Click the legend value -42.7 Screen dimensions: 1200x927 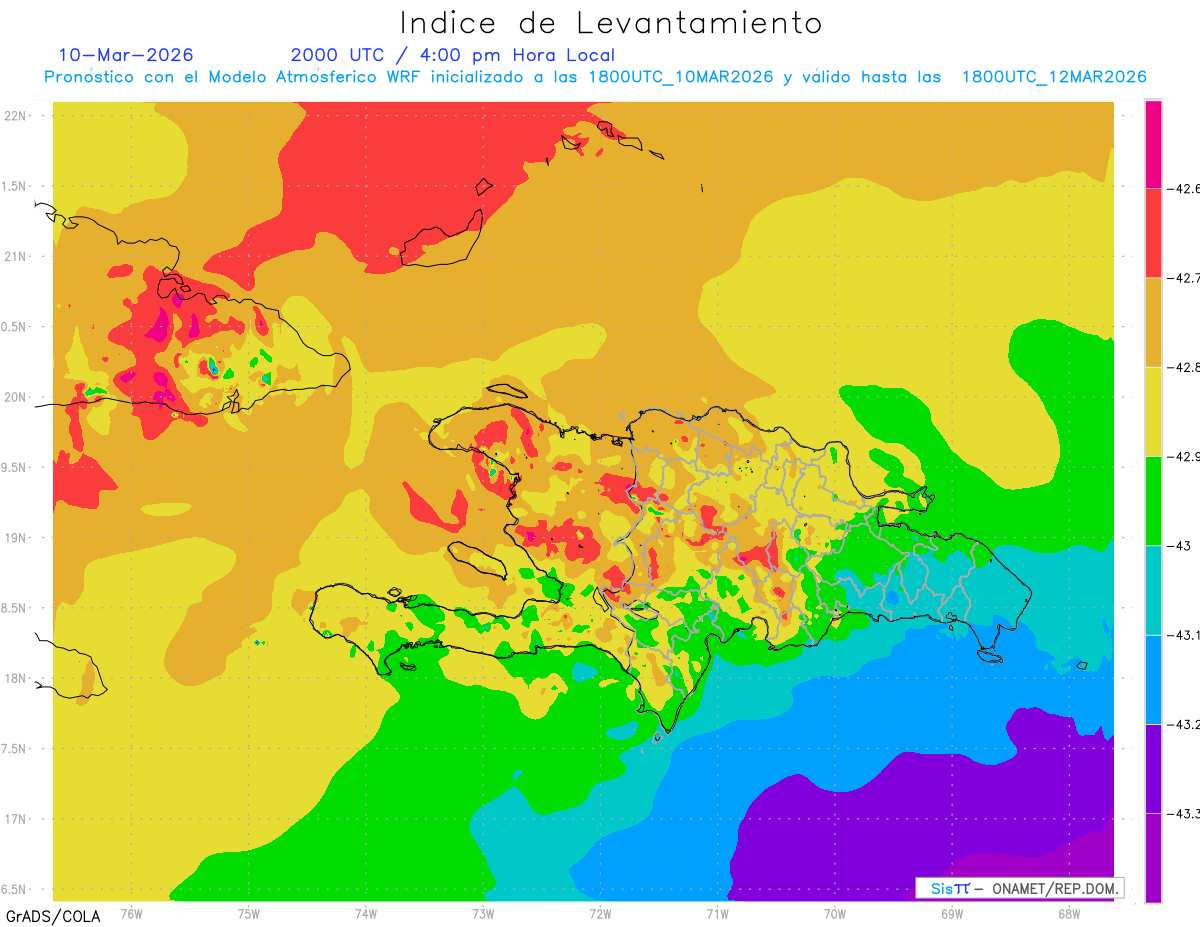[x=1183, y=278]
